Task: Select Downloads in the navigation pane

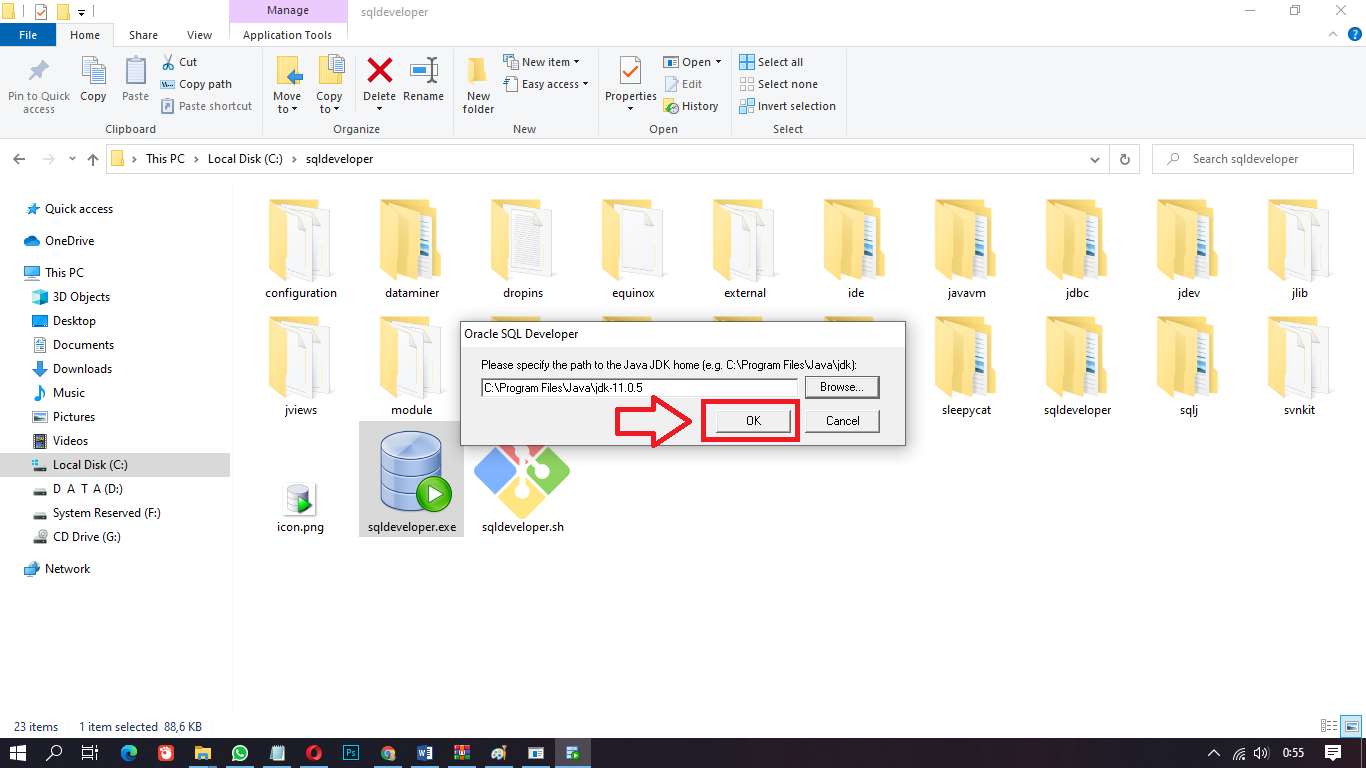Action: (x=82, y=369)
